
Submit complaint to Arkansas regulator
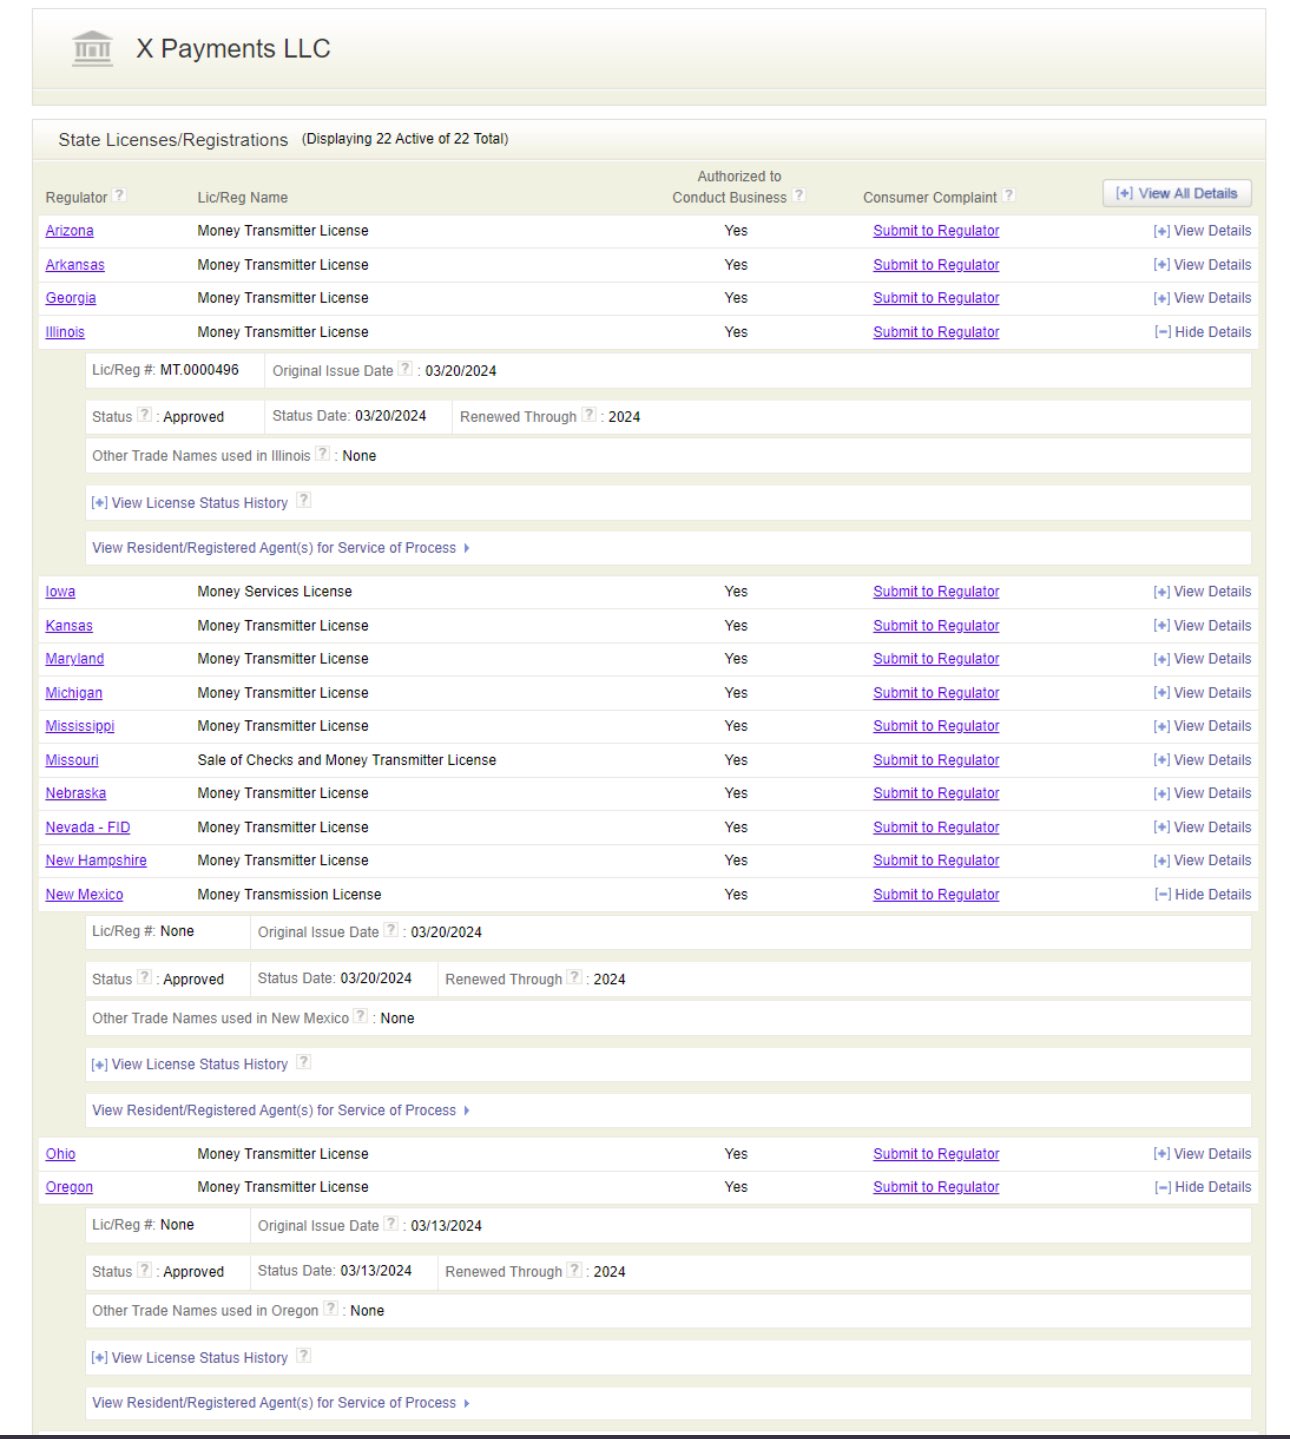[x=936, y=265]
